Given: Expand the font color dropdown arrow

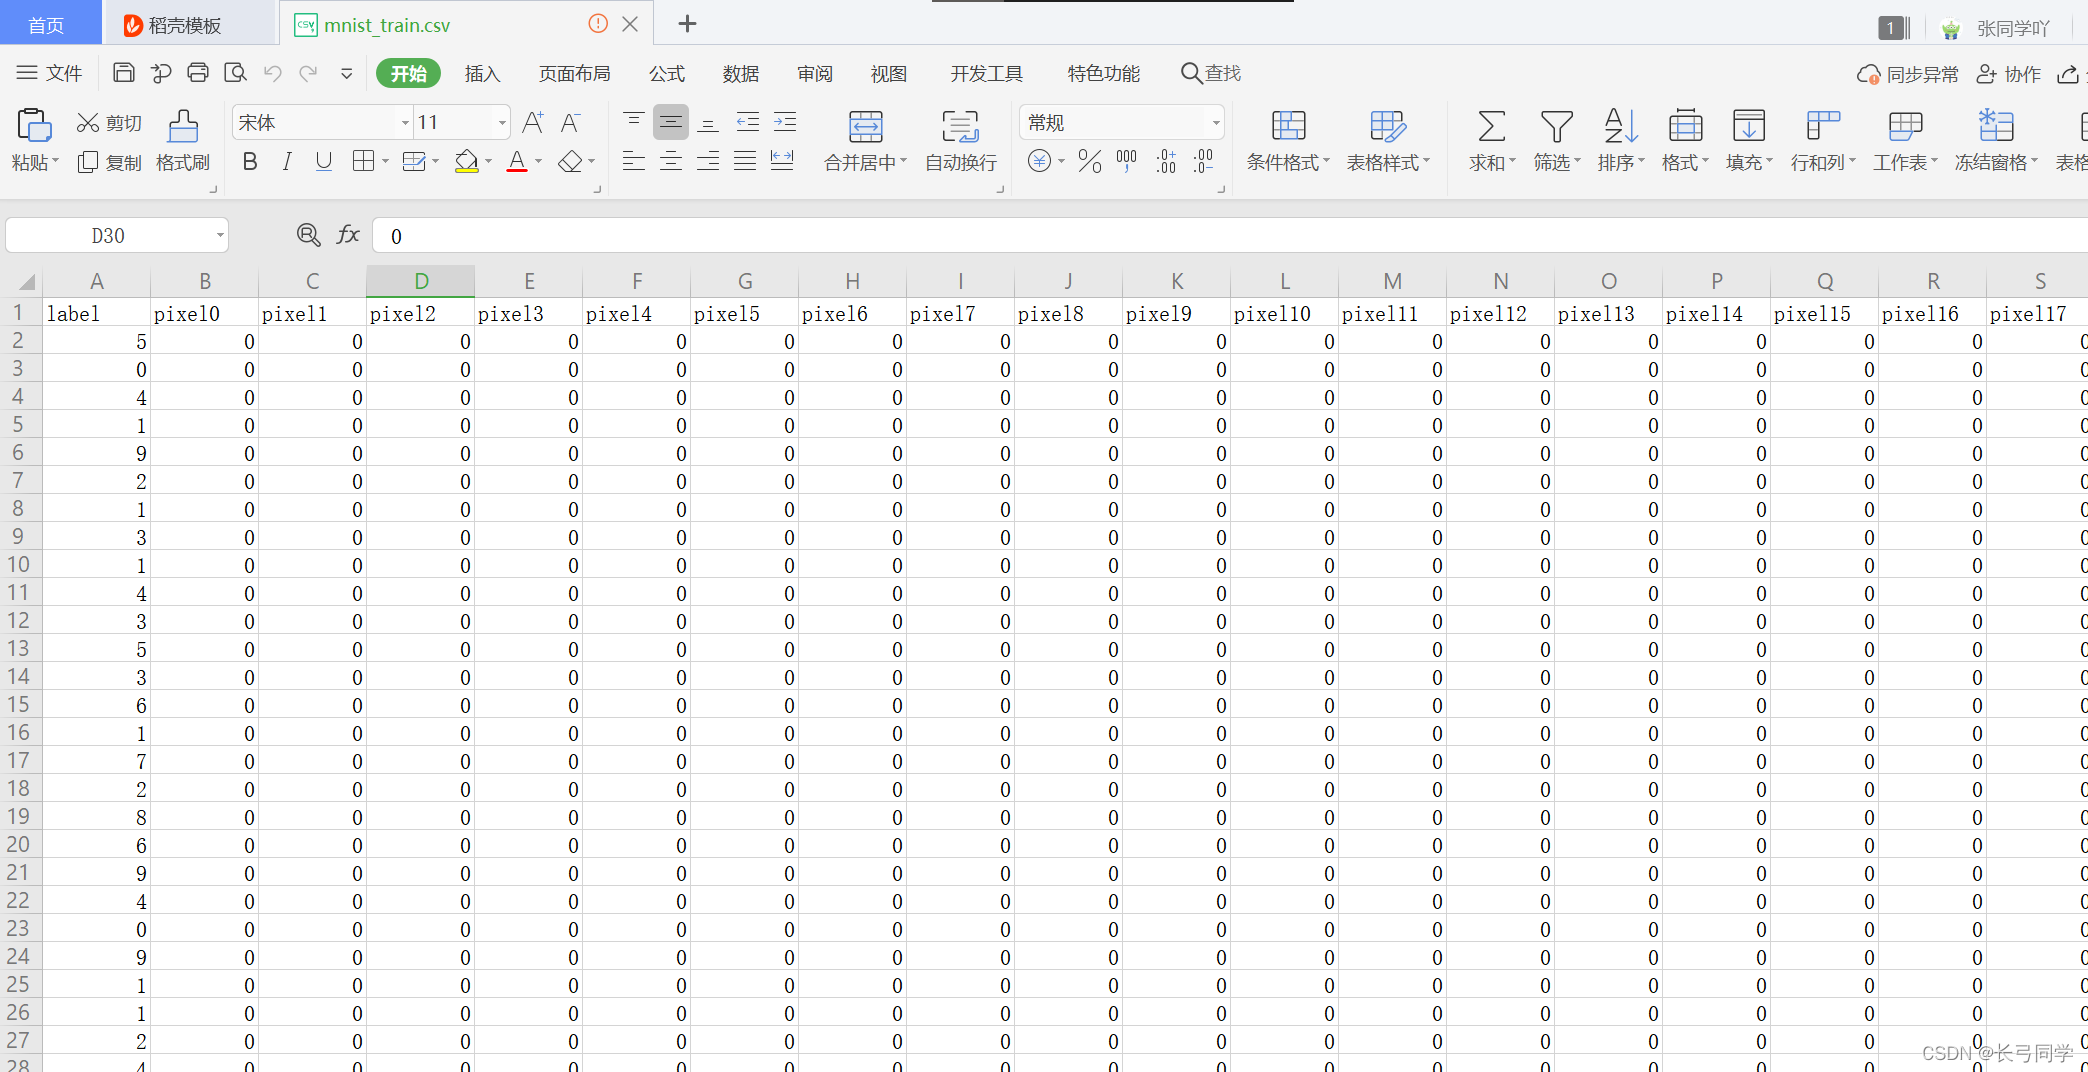Looking at the screenshot, I should (x=538, y=162).
